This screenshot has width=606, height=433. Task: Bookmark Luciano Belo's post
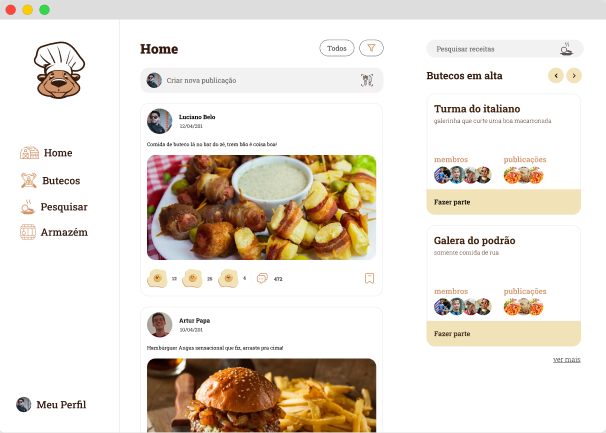(369, 278)
